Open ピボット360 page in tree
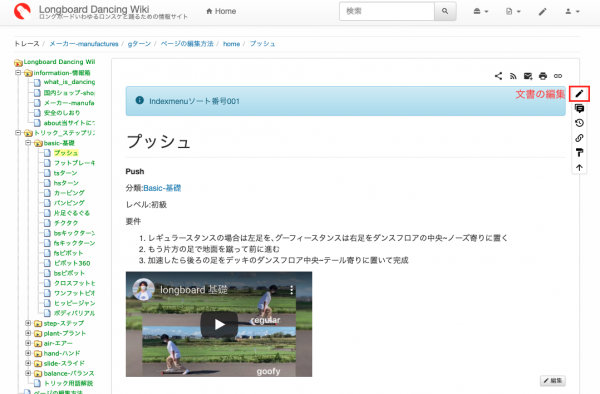Image resolution: width=600 pixels, height=394 pixels. [x=72, y=263]
